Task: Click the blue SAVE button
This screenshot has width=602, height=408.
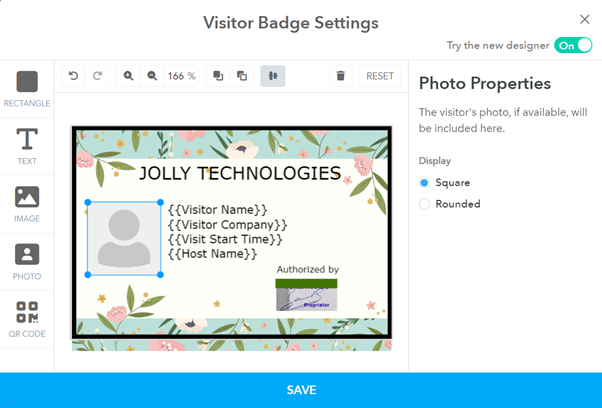Action: pyautogui.click(x=301, y=390)
